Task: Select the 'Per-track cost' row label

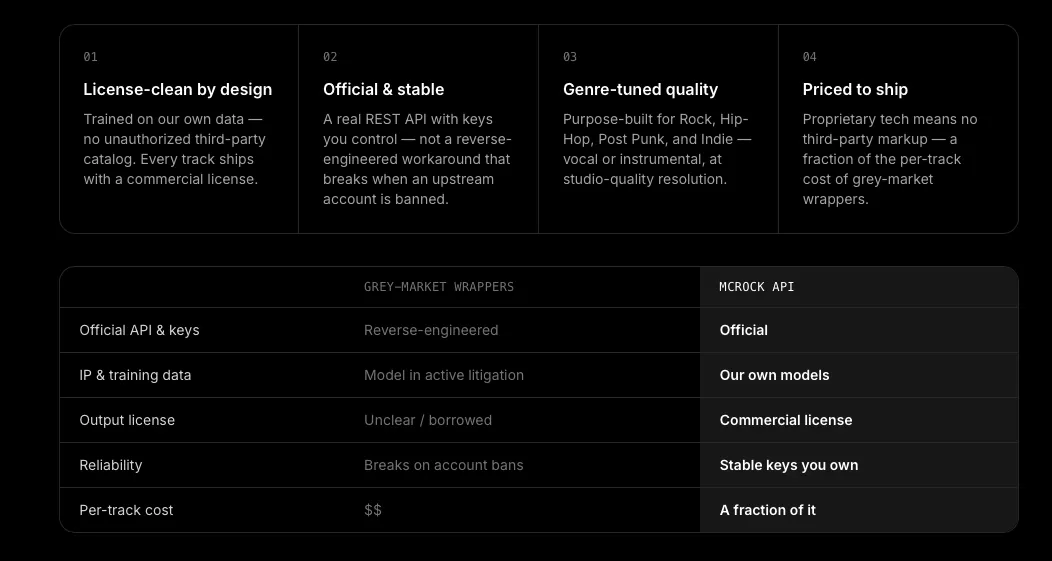Action: coord(126,510)
